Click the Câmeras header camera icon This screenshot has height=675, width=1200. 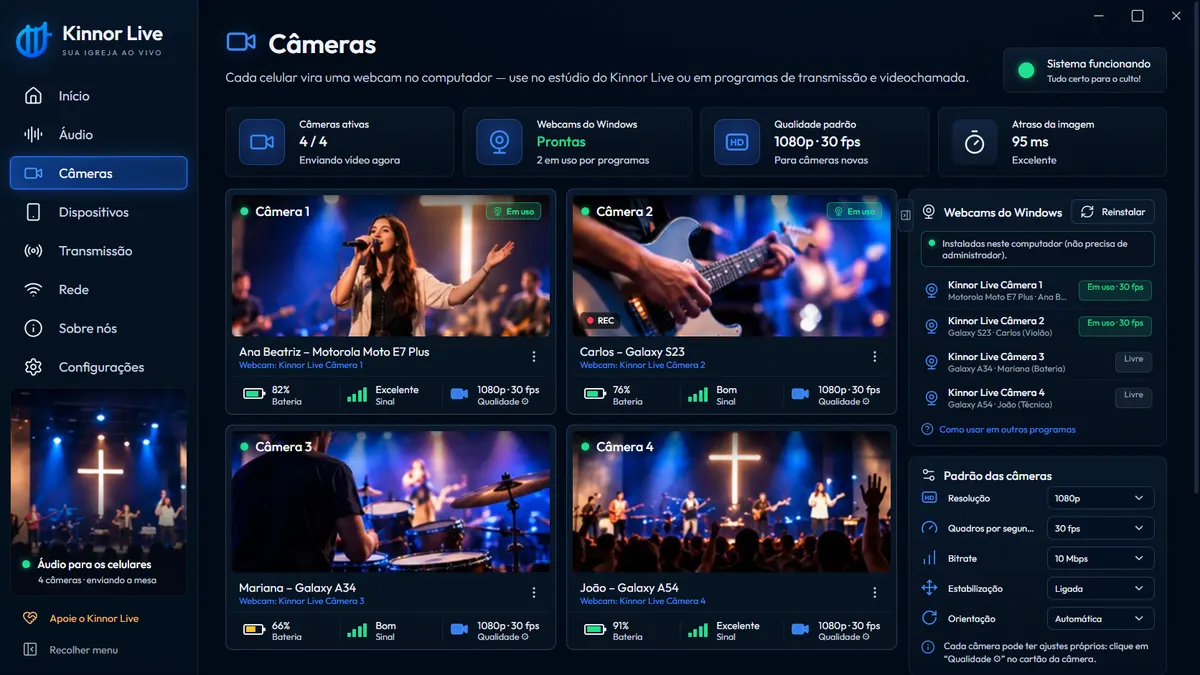(241, 42)
